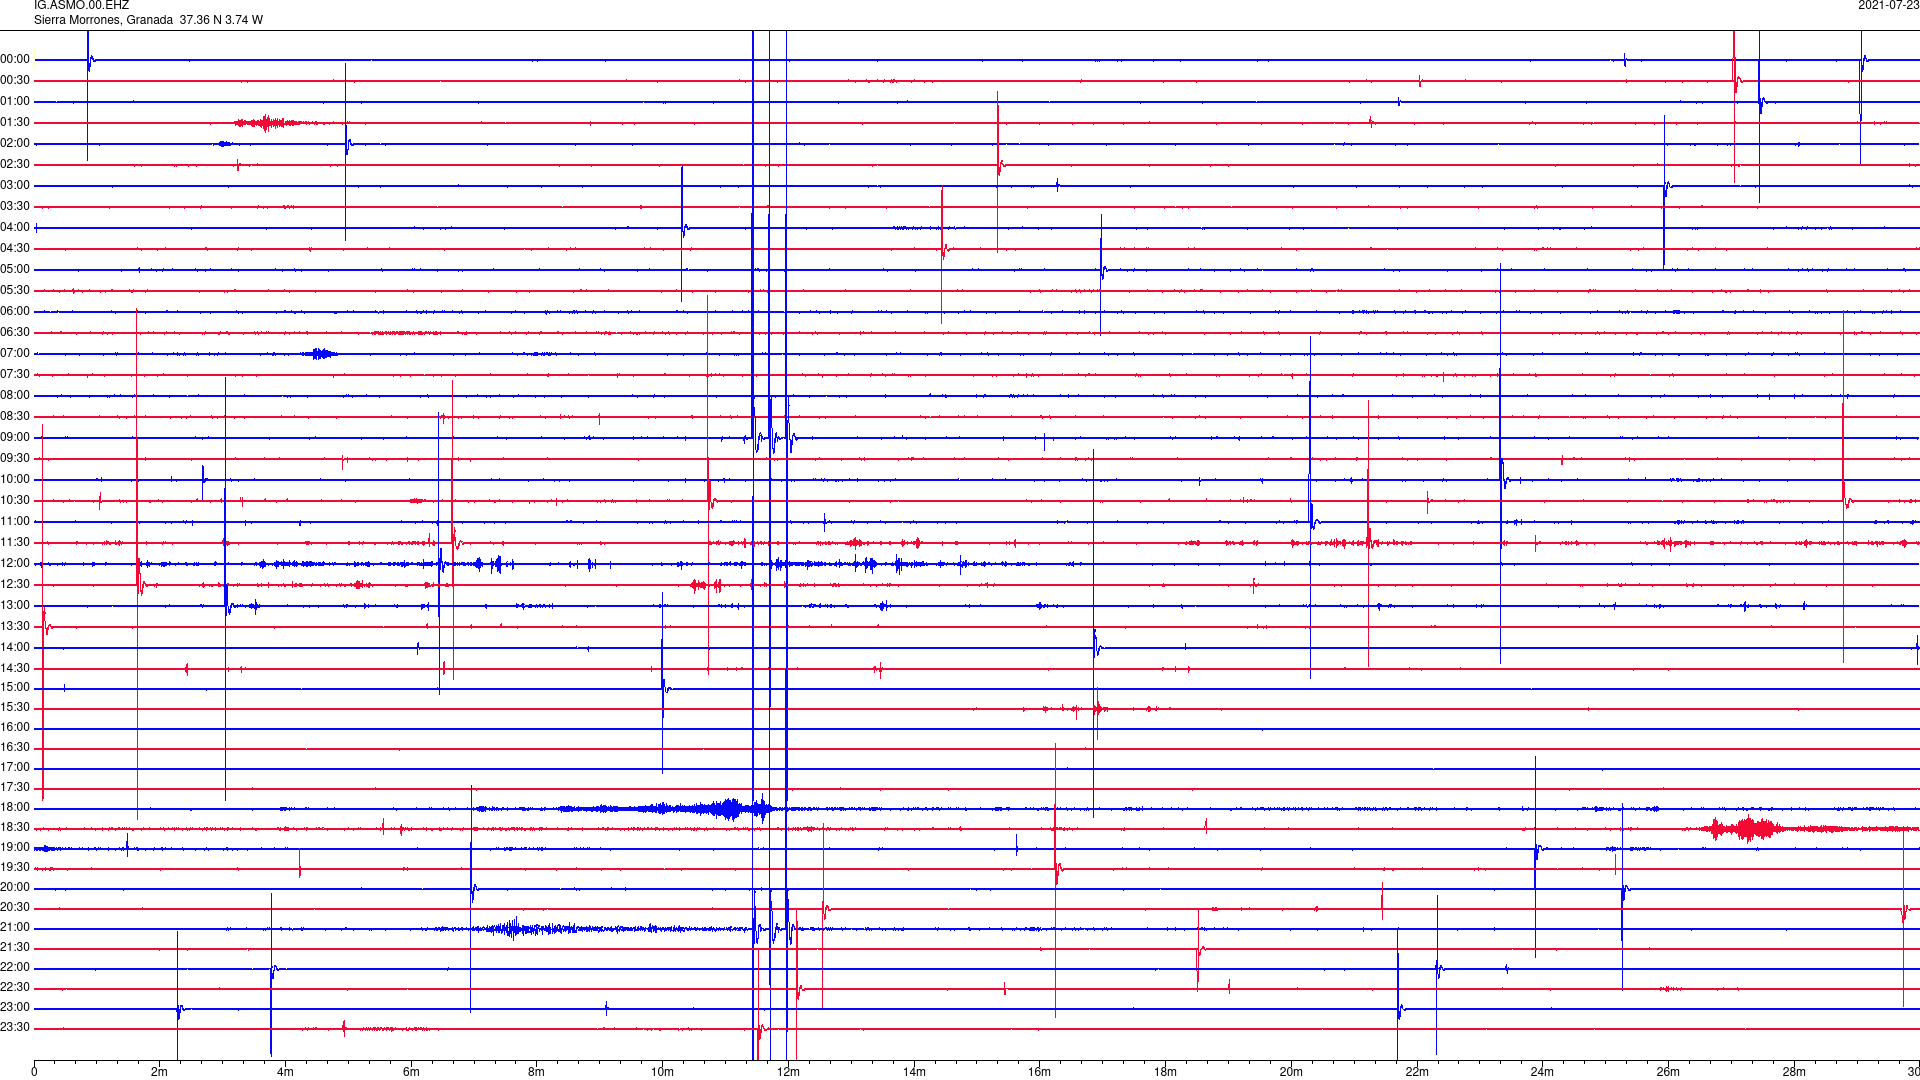Select the 15:30 trace time label
Viewport: 1920px width, 1080px height.
point(15,708)
